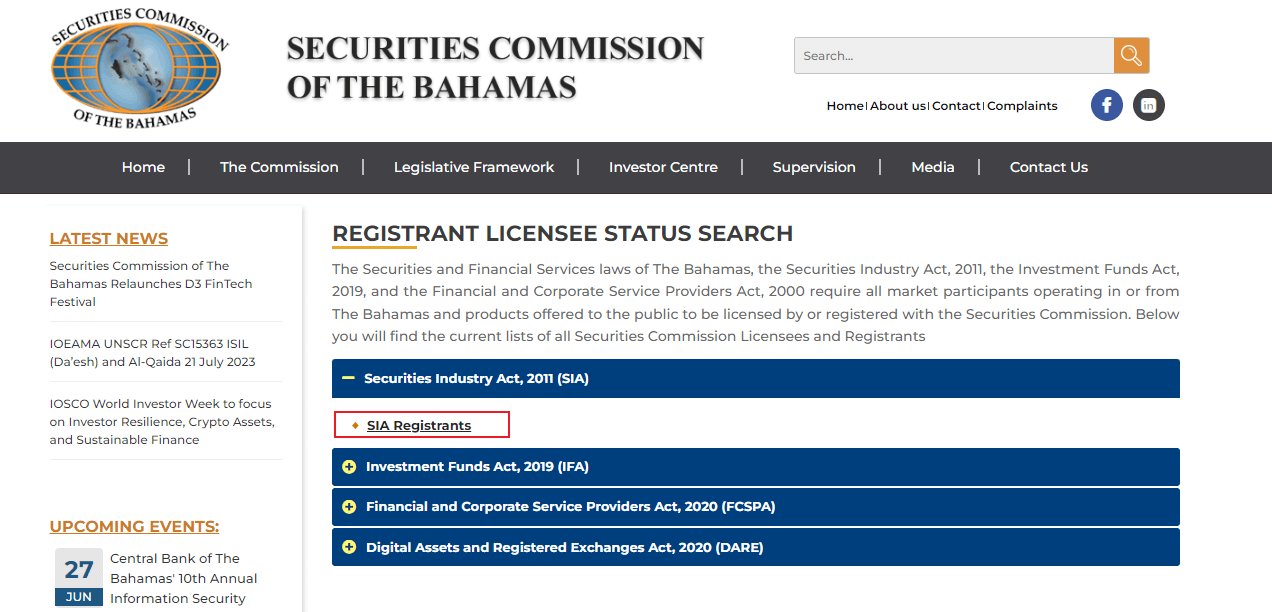The width and height of the screenshot is (1272, 612).
Task: Click the Securities Commission globe logo
Action: coord(137,66)
